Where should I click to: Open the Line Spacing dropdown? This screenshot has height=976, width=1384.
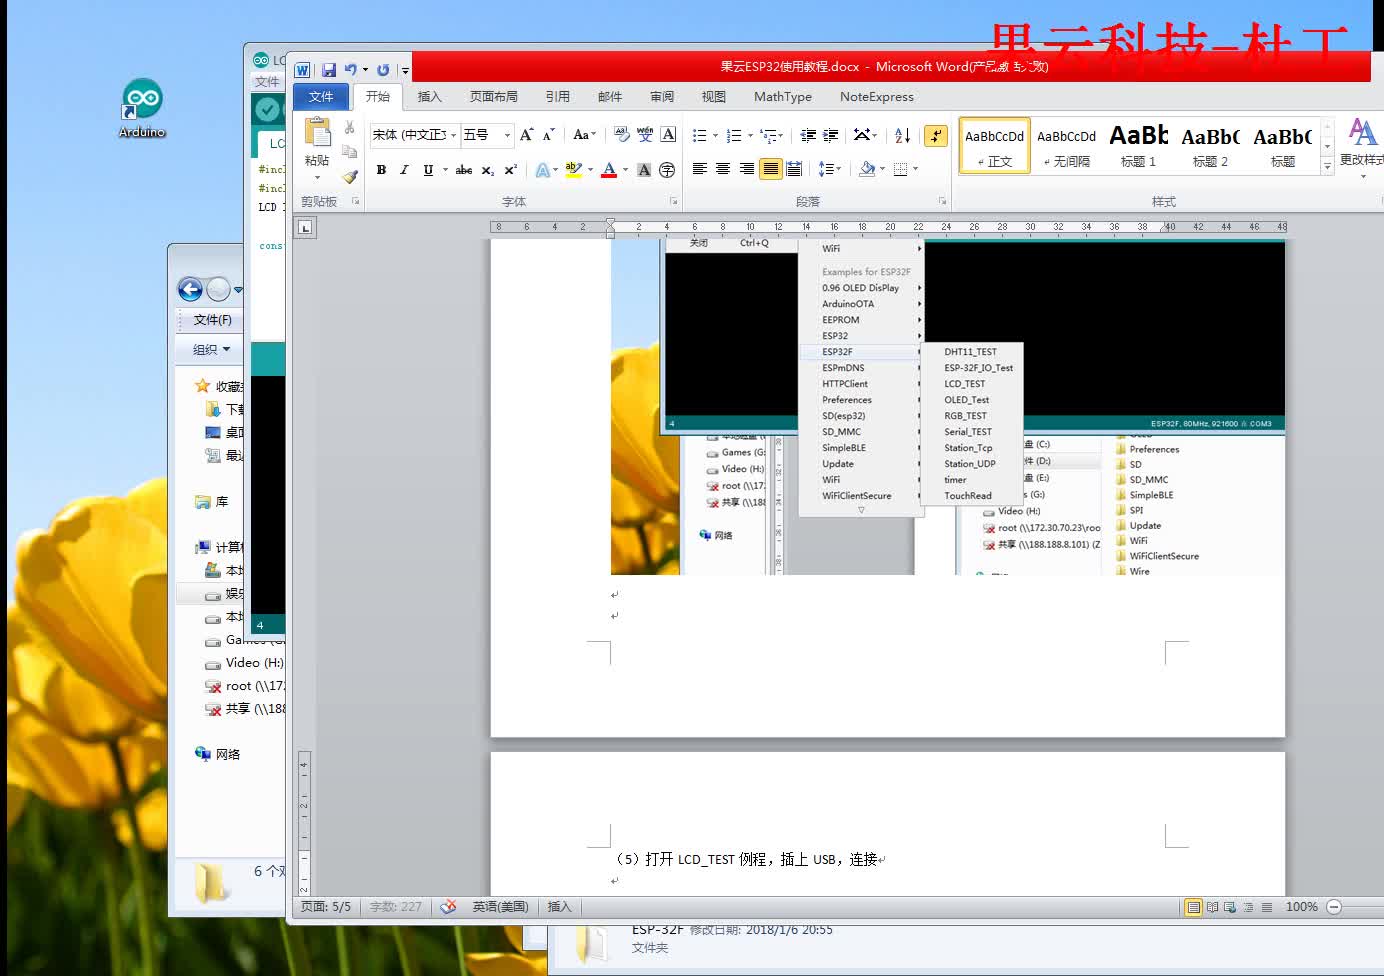point(830,169)
